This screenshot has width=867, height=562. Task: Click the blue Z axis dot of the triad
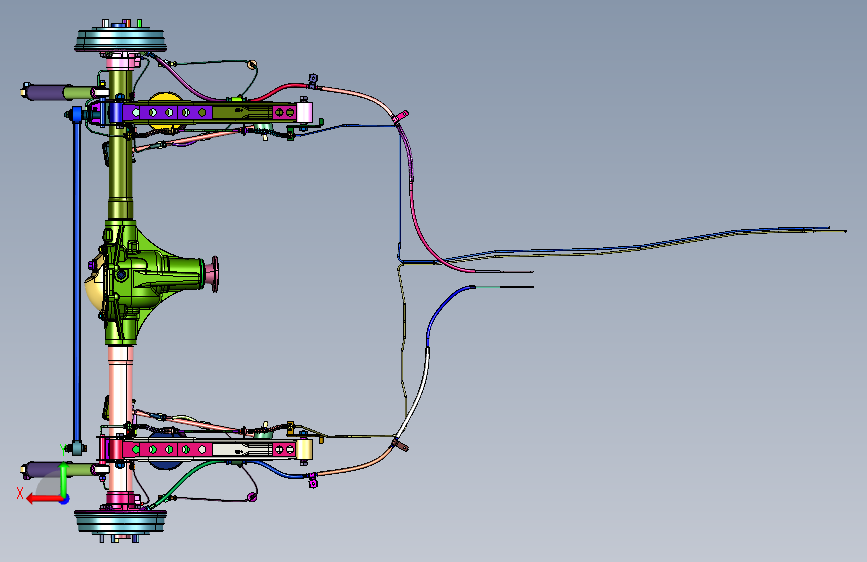[x=65, y=499]
